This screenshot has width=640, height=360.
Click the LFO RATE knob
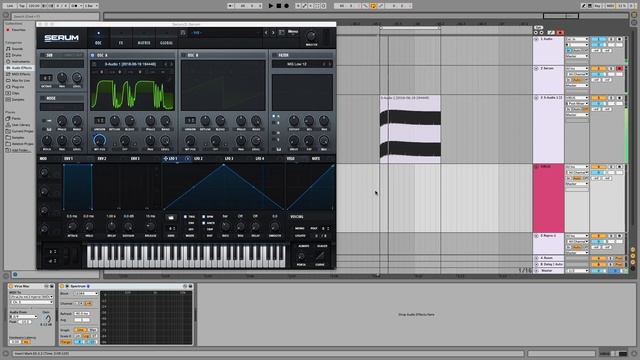(225, 227)
